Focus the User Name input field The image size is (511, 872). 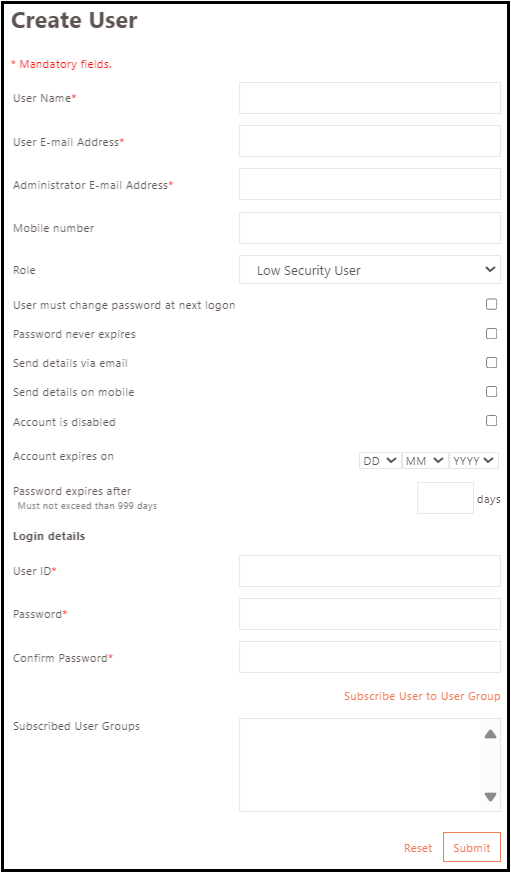point(370,98)
